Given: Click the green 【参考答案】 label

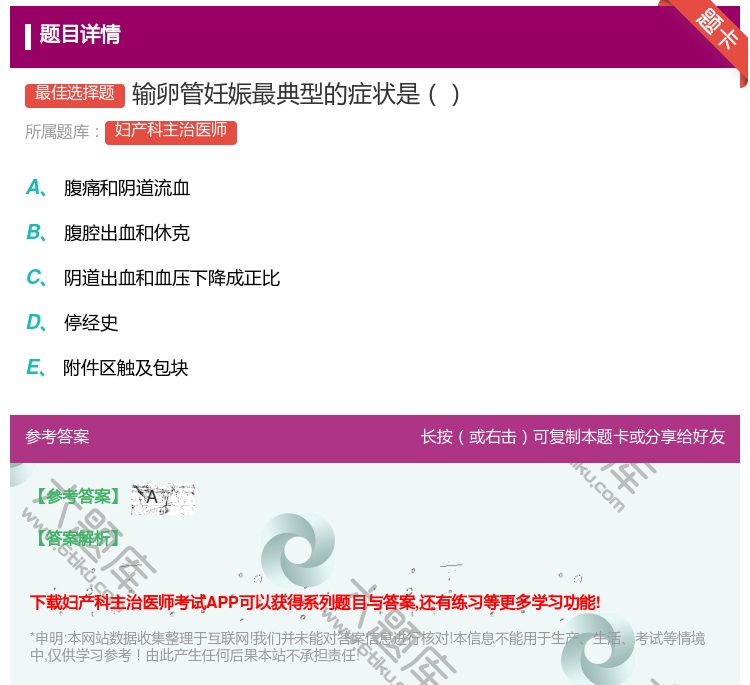Looking at the screenshot, I should click(78, 496).
